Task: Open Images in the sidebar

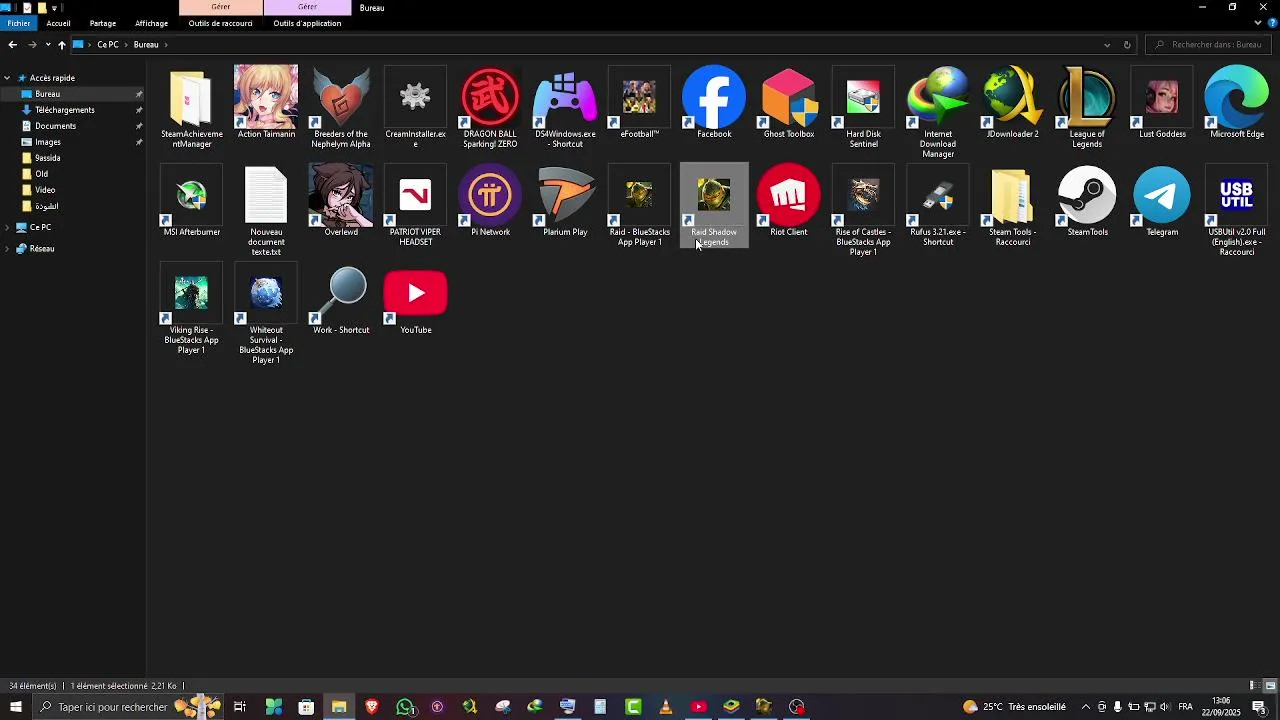Action: point(48,142)
